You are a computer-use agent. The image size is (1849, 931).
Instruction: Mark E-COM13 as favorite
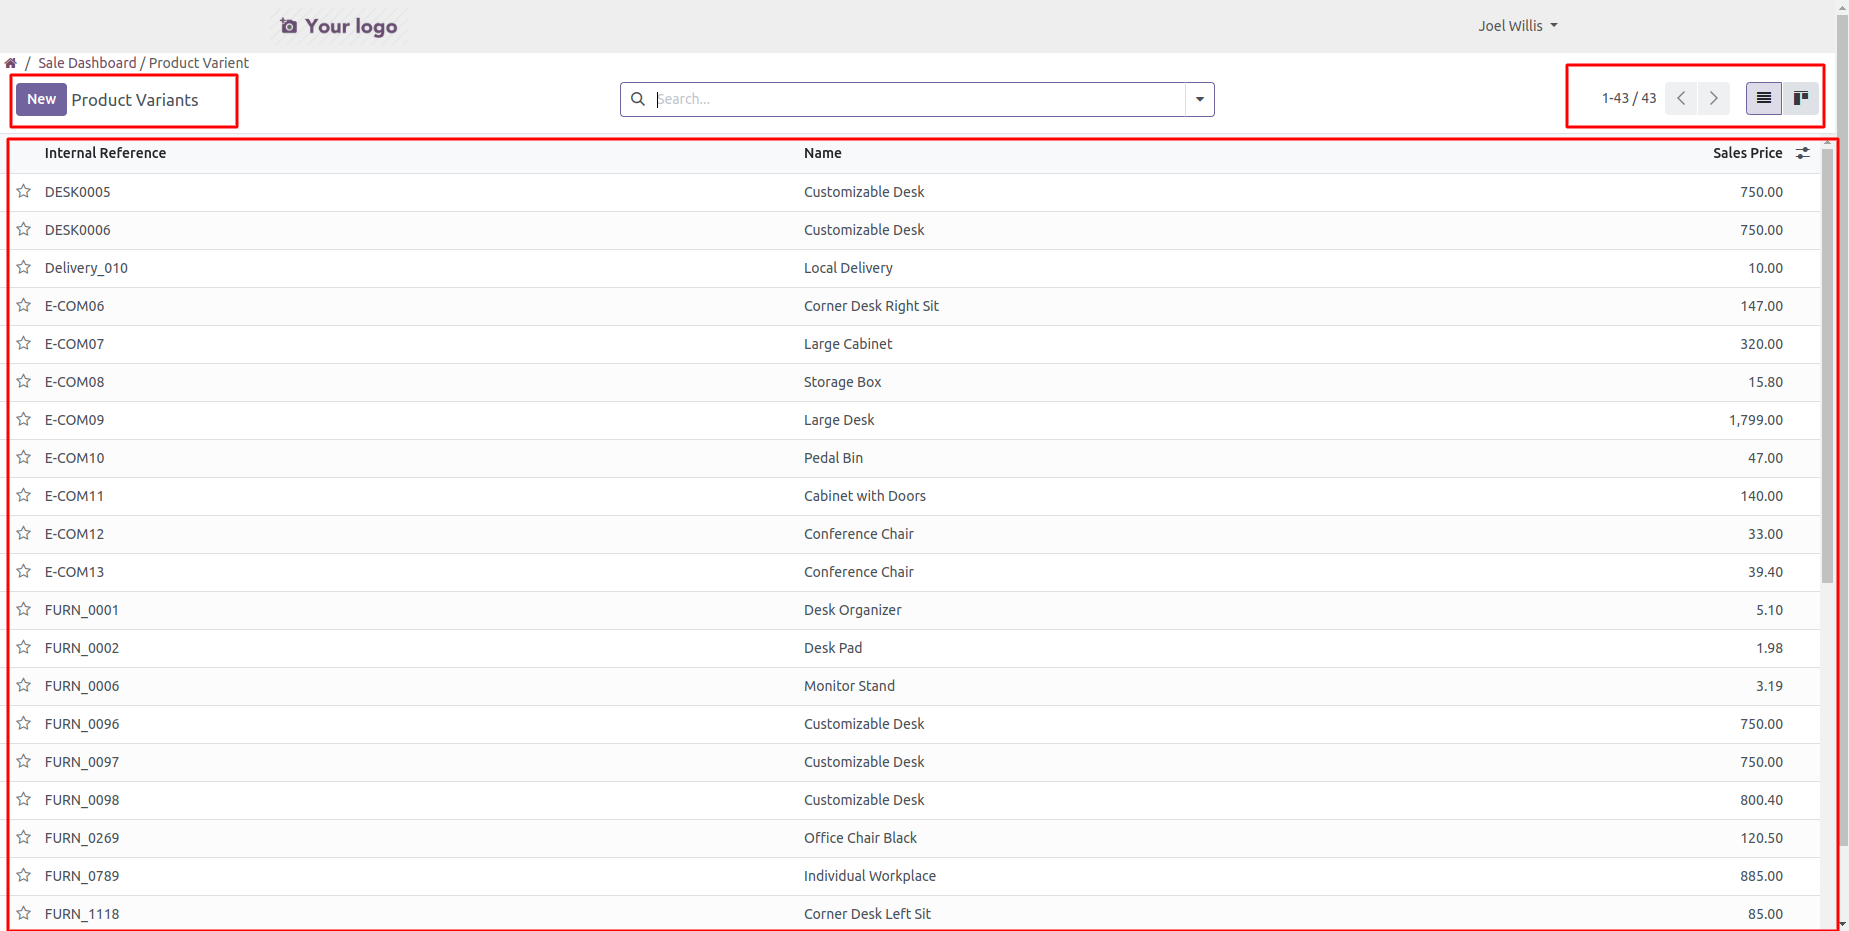point(24,571)
